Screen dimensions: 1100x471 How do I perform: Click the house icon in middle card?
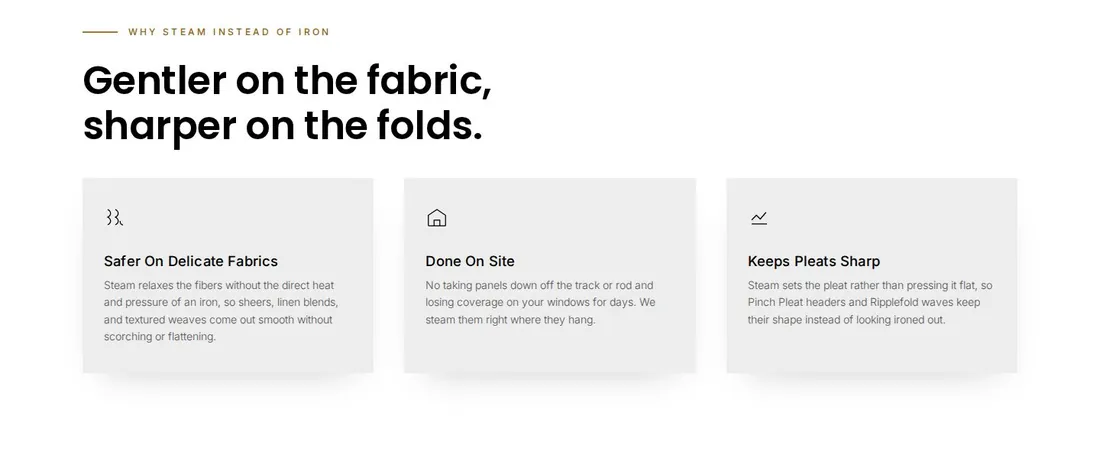(436, 218)
